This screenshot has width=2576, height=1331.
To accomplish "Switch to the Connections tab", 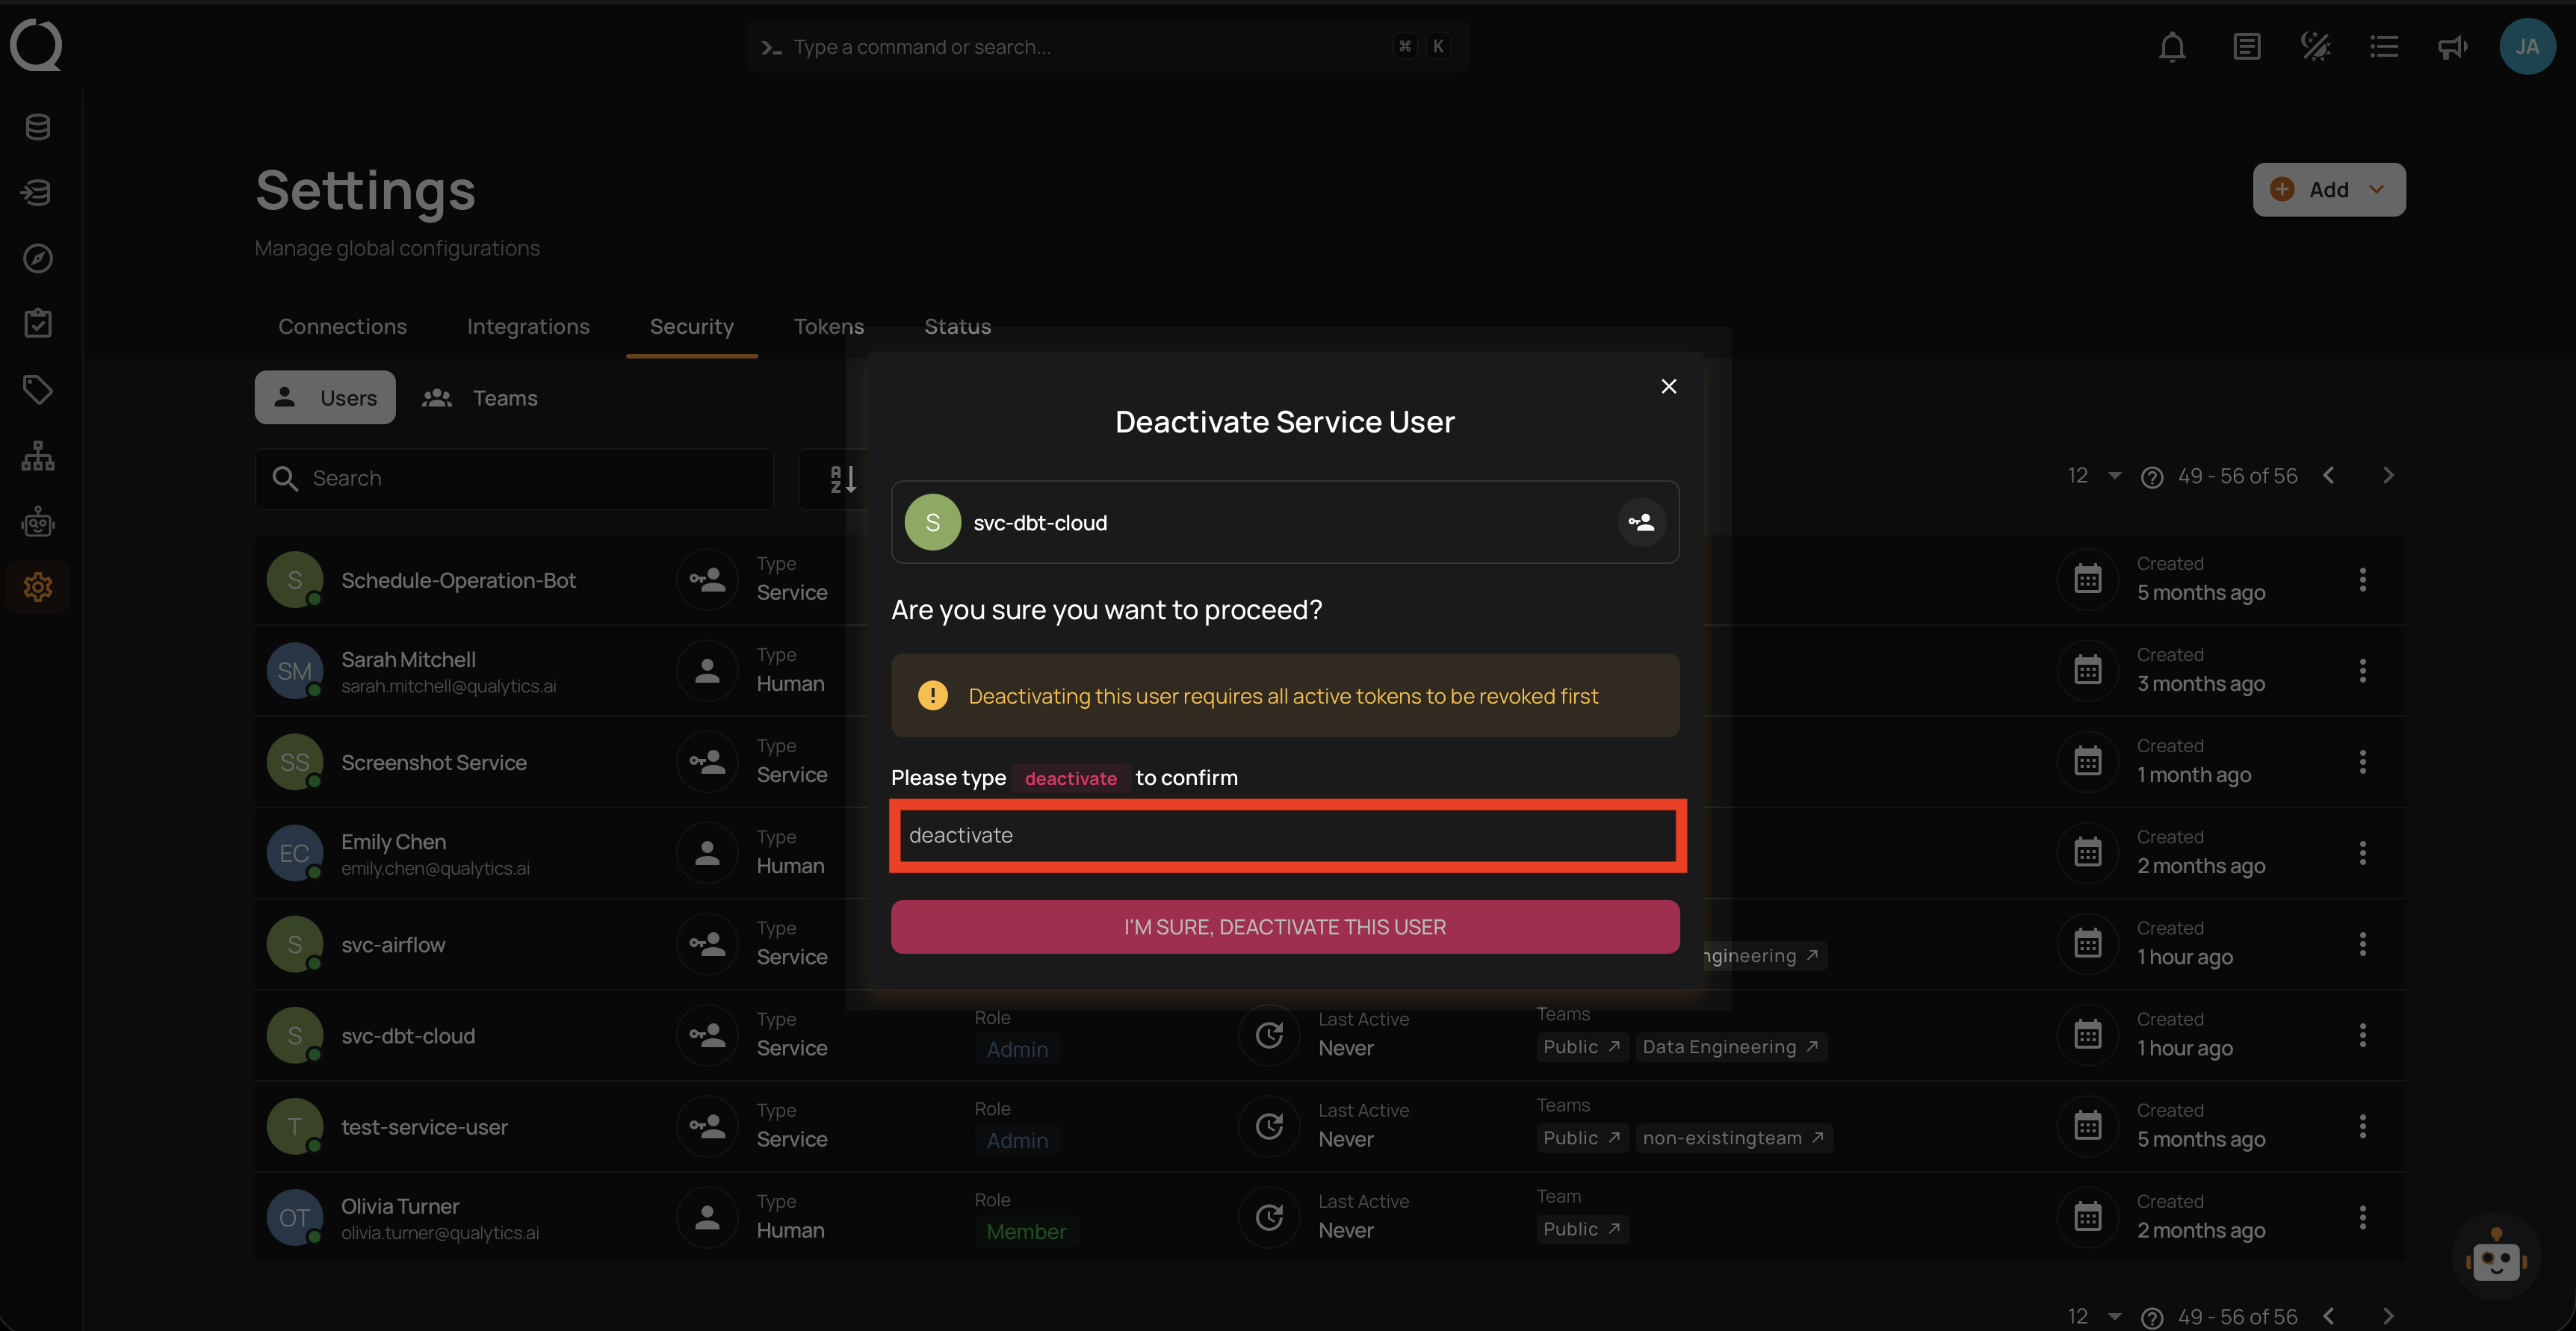I will pyautogui.click(x=342, y=326).
